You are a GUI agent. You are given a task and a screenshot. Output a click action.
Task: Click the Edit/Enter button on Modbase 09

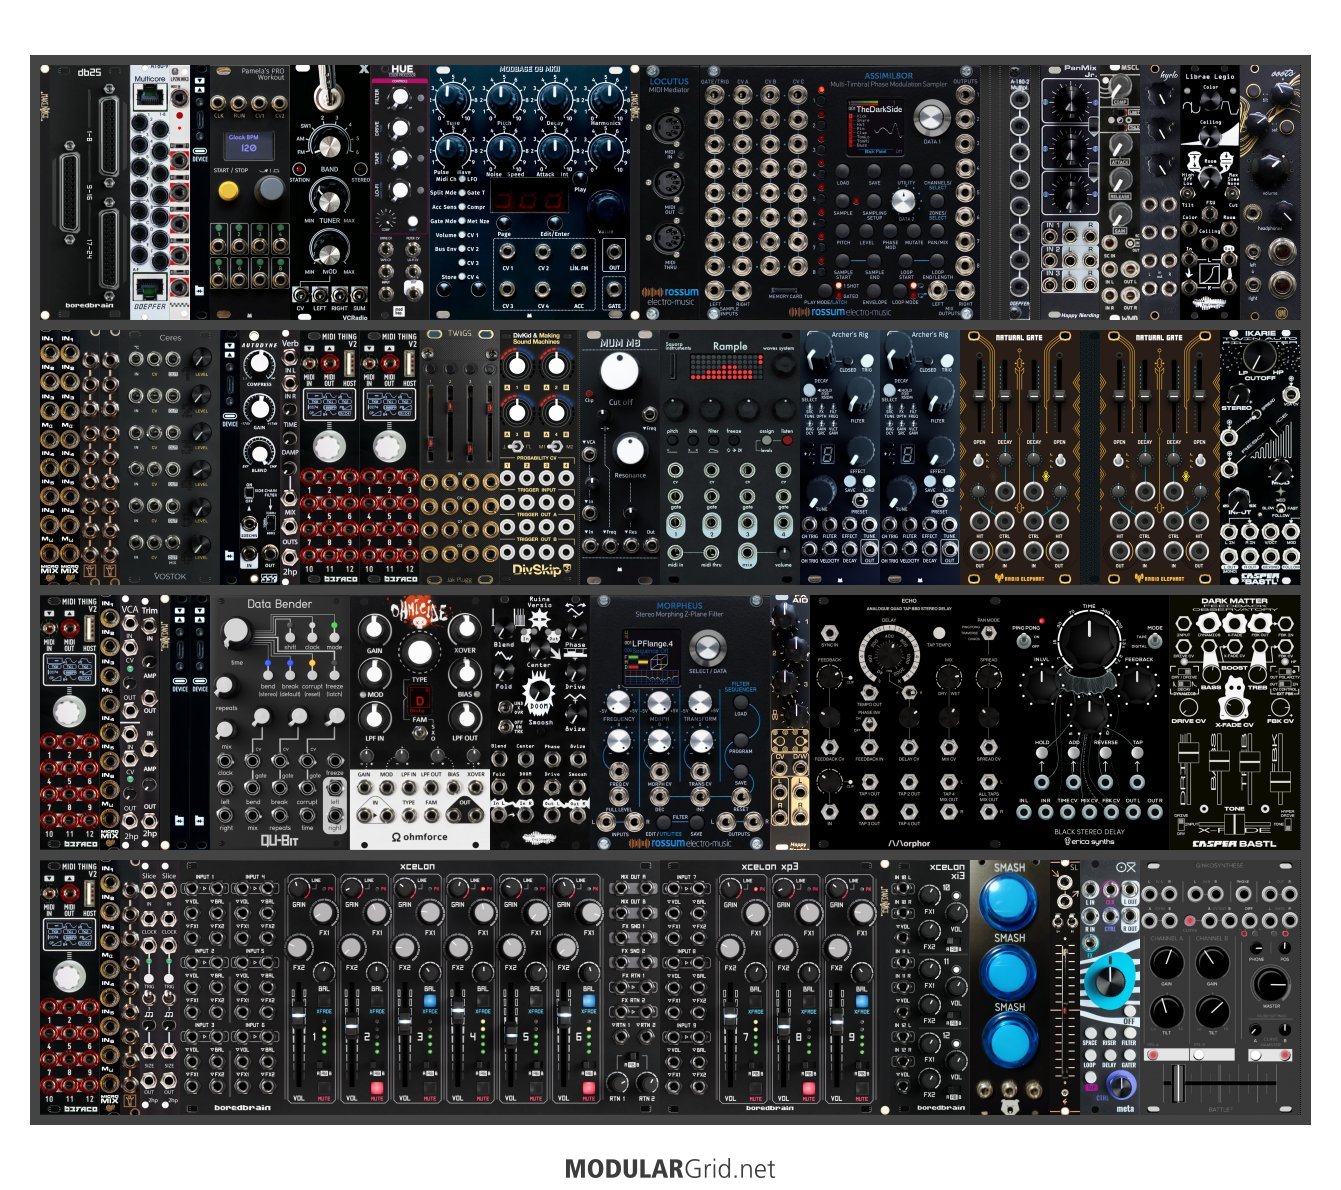click(x=555, y=222)
